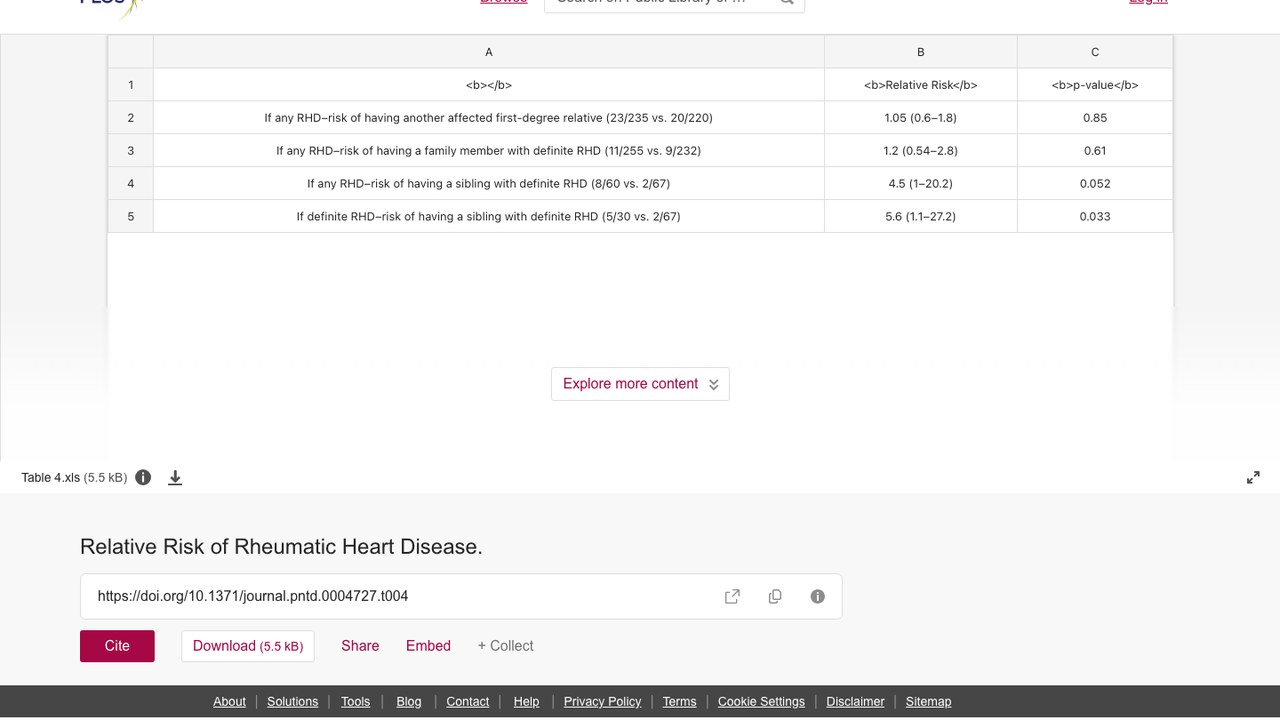The height and width of the screenshot is (720, 1280).
Task: Copy the DOI using the copy icon
Action: (775, 596)
